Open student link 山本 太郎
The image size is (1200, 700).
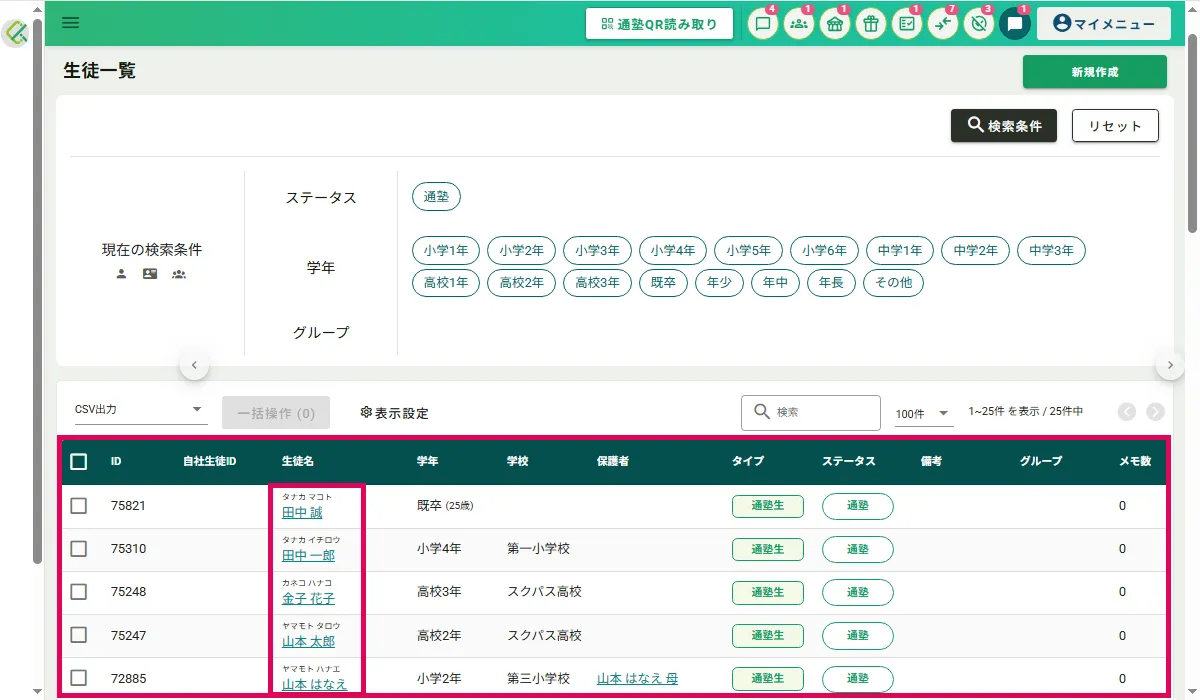pos(308,642)
